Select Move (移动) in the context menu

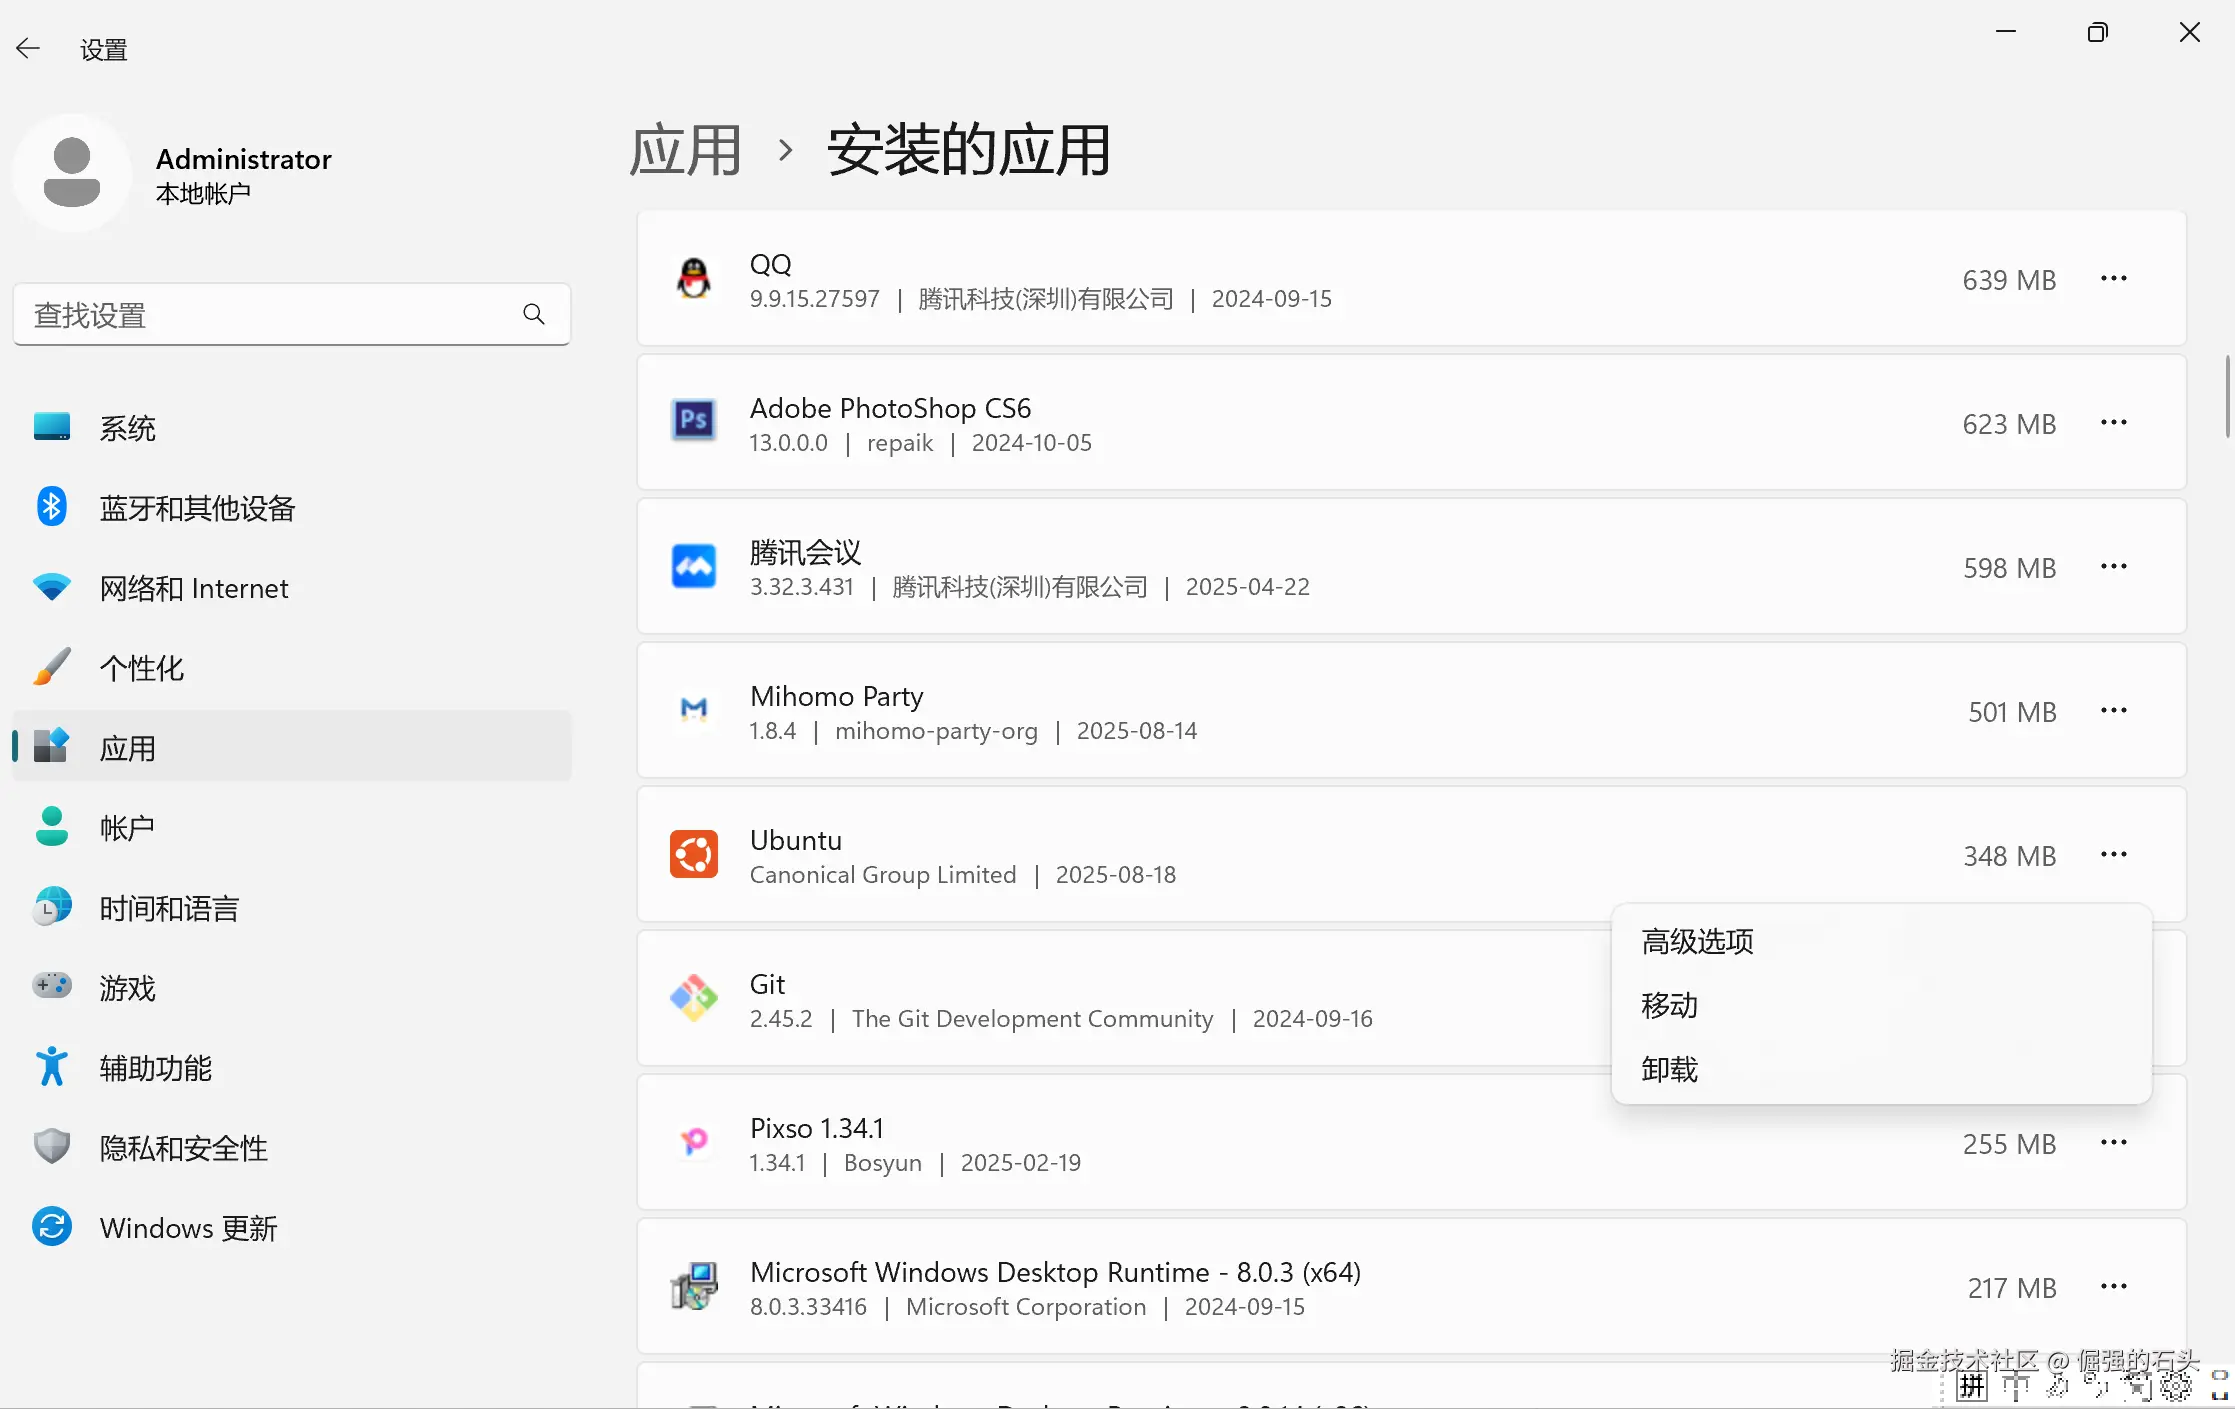click(x=1669, y=1005)
